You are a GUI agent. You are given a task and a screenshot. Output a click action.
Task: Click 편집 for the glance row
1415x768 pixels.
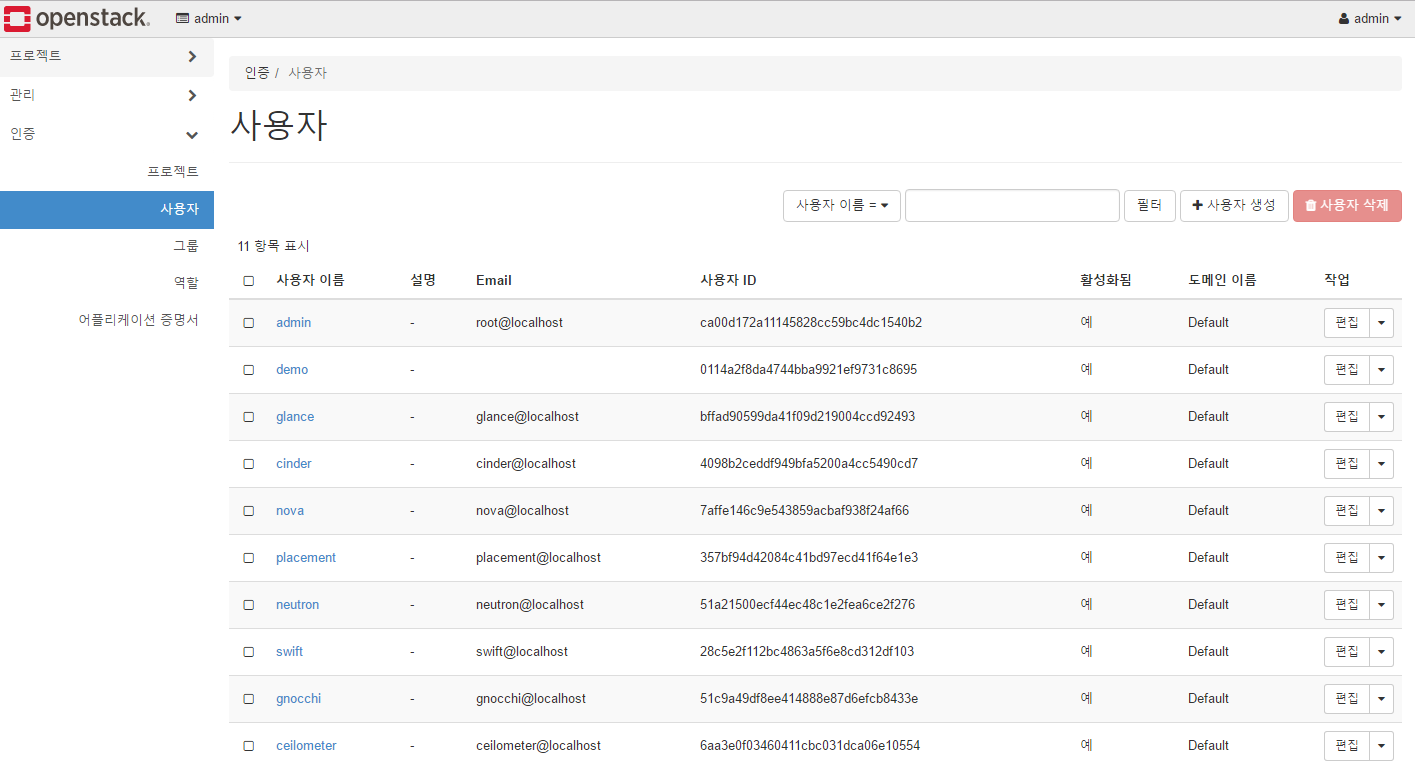point(1346,417)
